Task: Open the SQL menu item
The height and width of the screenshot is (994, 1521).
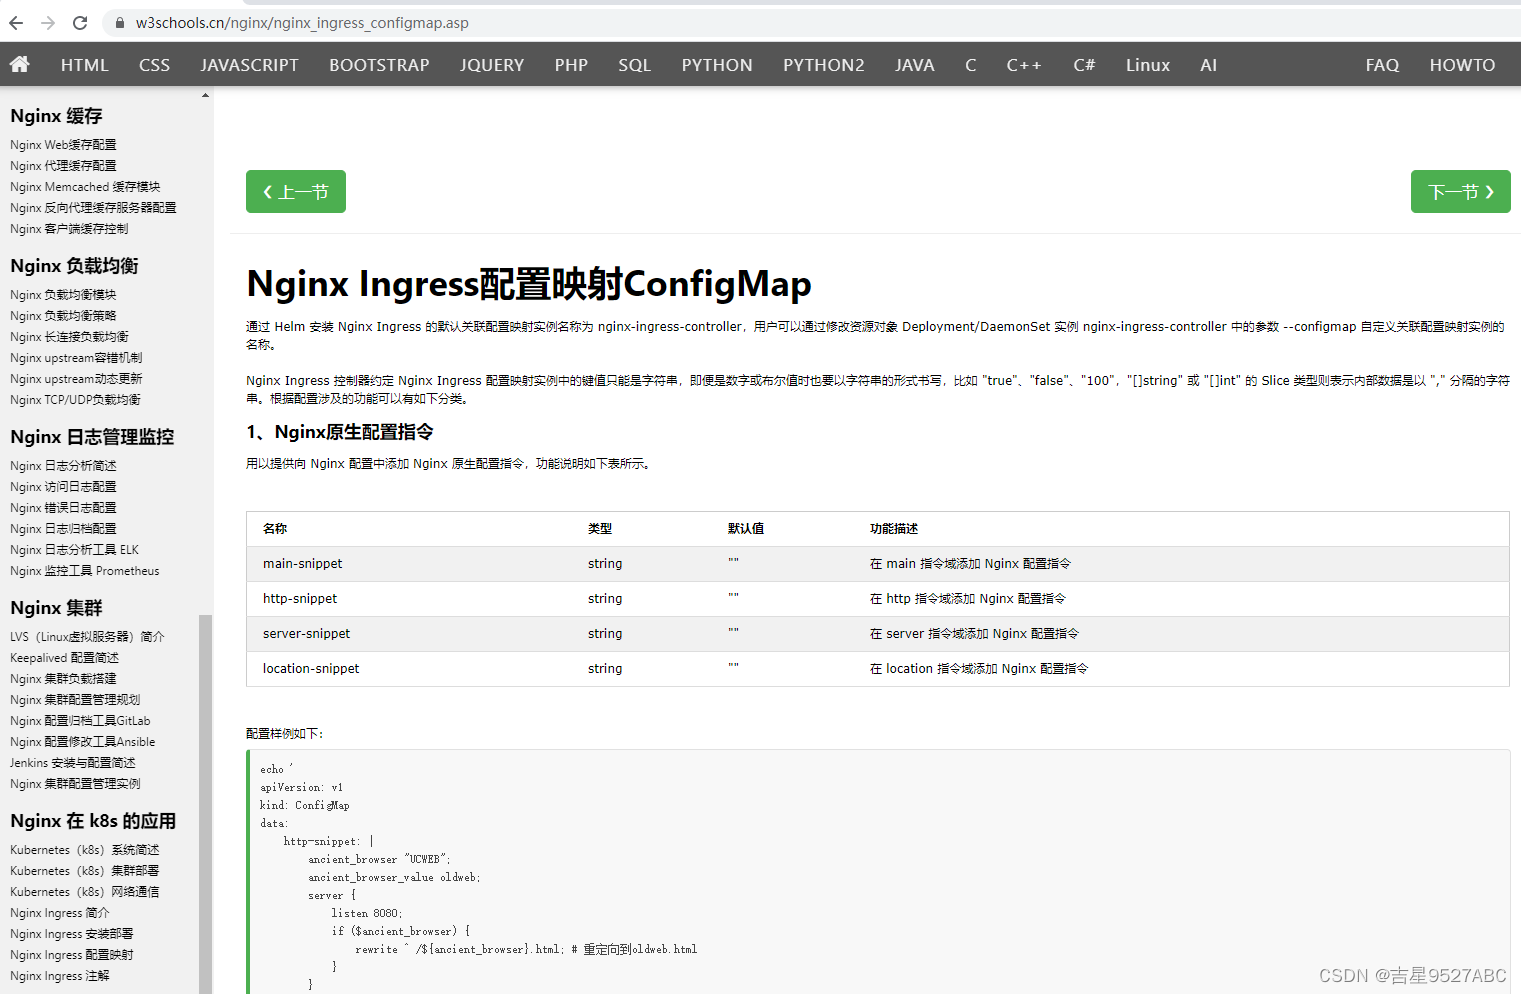Action: pos(634,65)
